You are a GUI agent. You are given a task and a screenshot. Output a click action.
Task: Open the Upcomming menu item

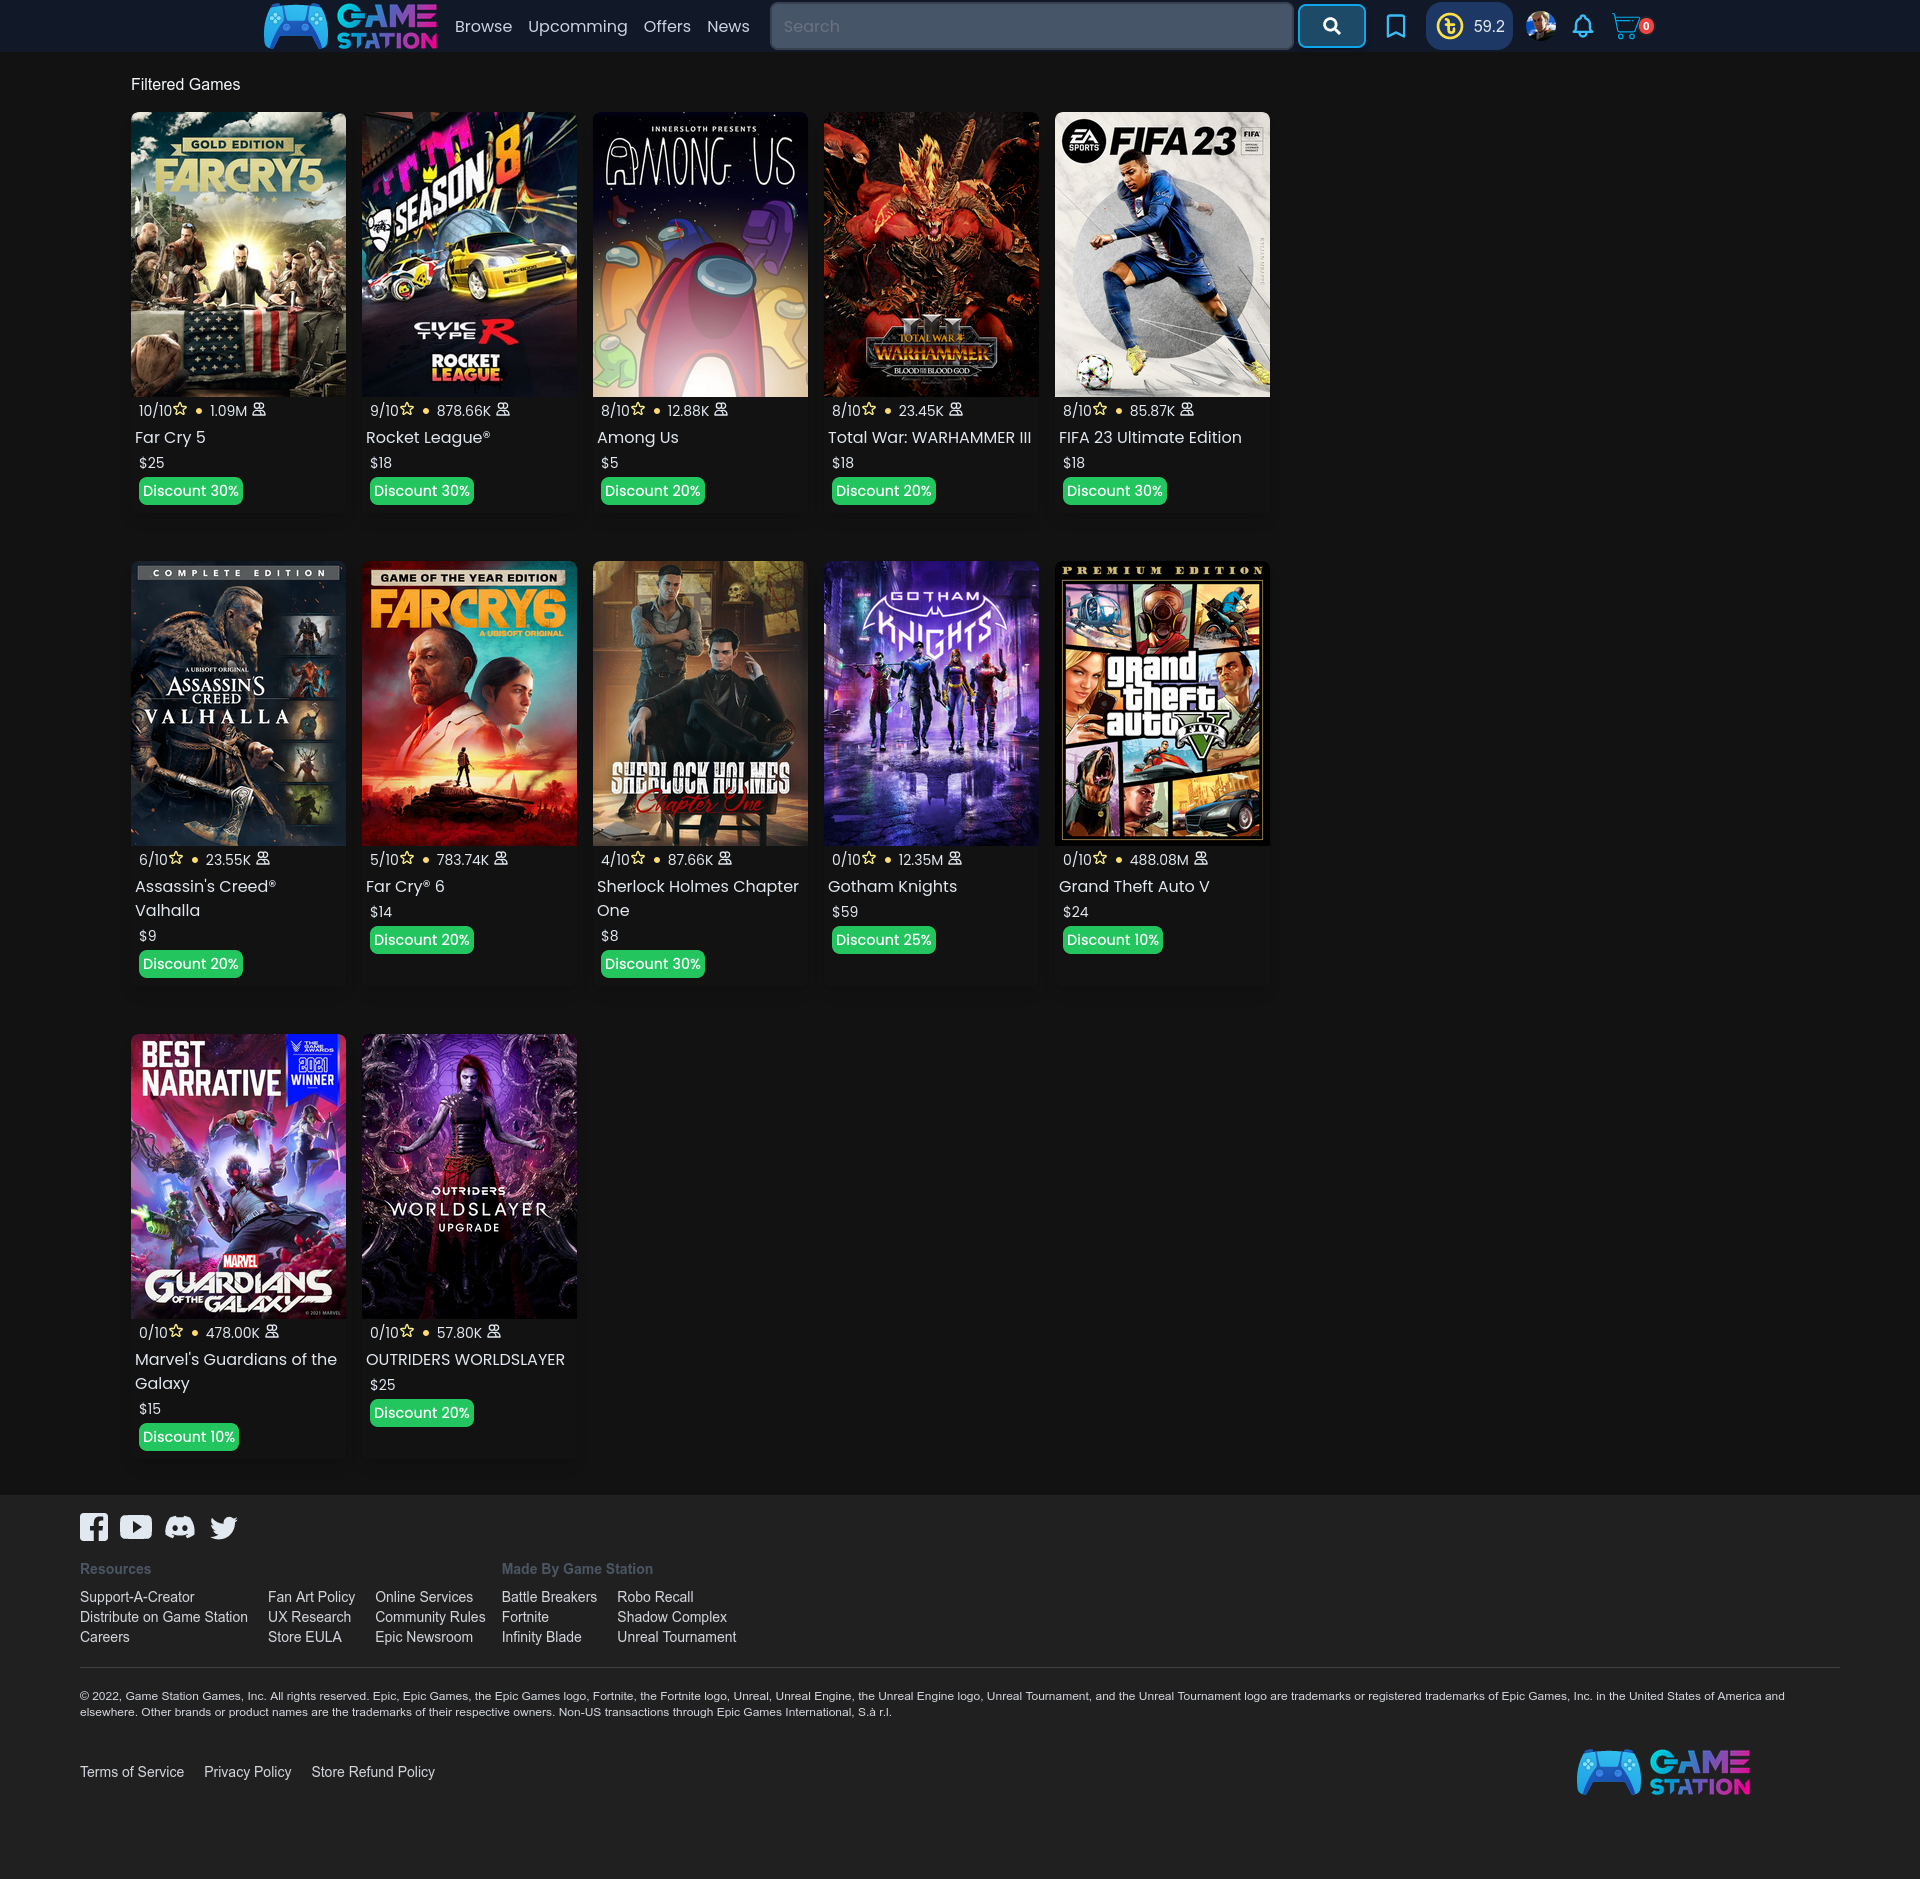coord(578,26)
